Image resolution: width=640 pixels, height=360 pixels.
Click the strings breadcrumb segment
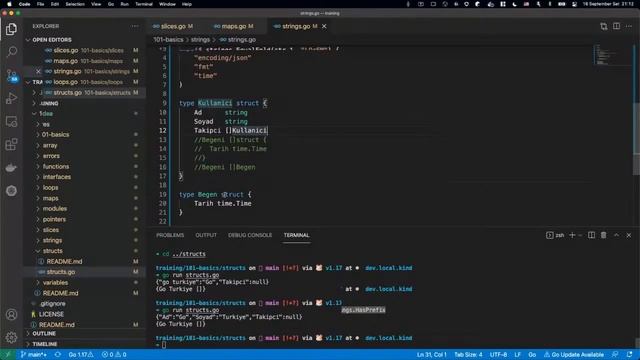tap(200, 40)
